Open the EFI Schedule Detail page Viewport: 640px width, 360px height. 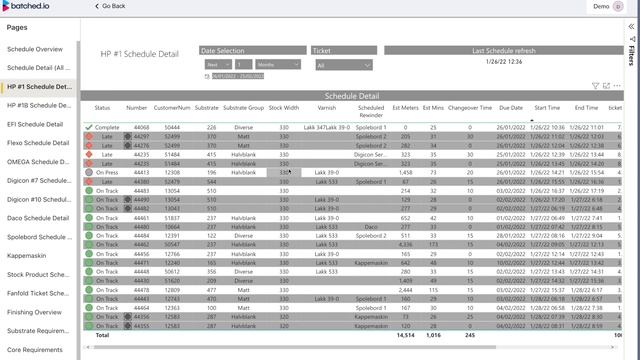tap(35, 124)
